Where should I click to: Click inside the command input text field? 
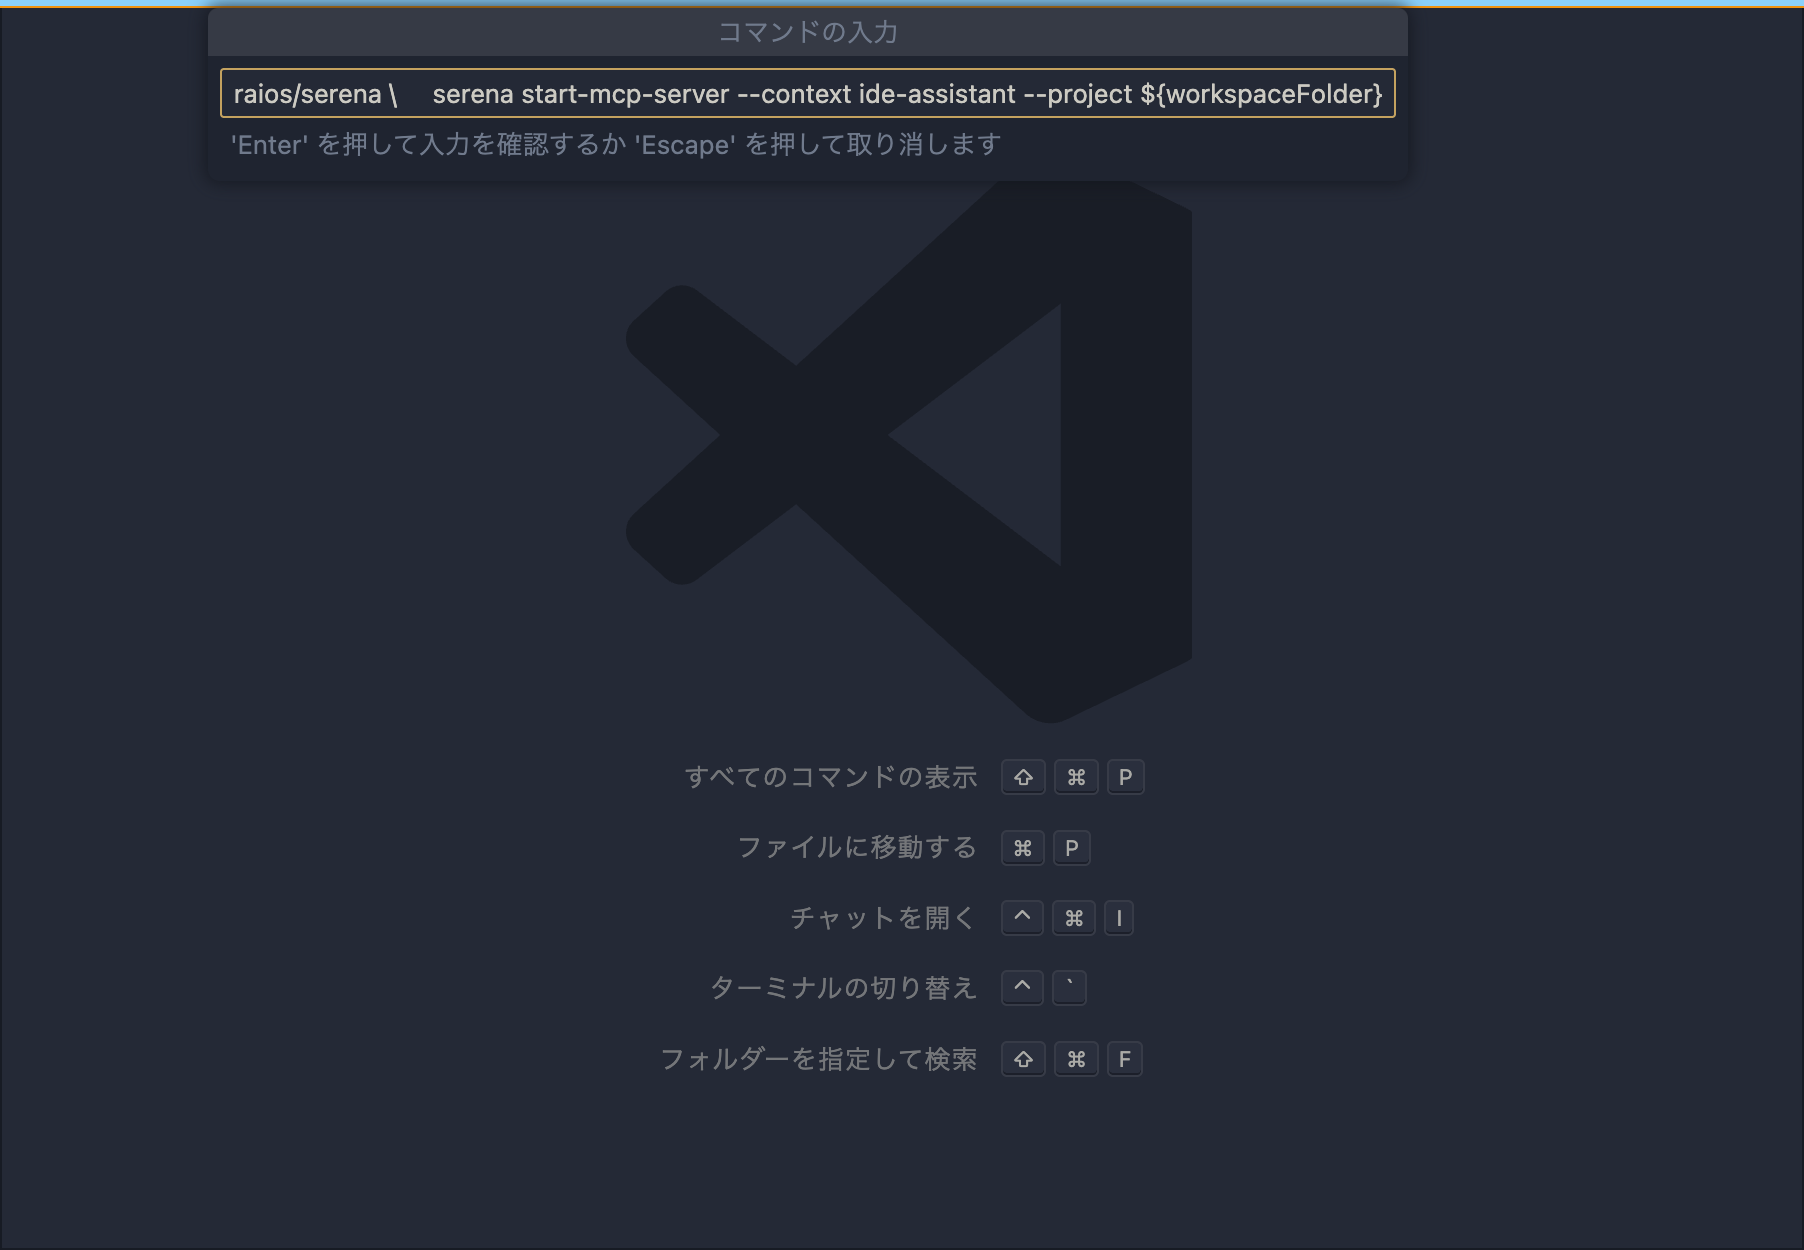point(800,95)
